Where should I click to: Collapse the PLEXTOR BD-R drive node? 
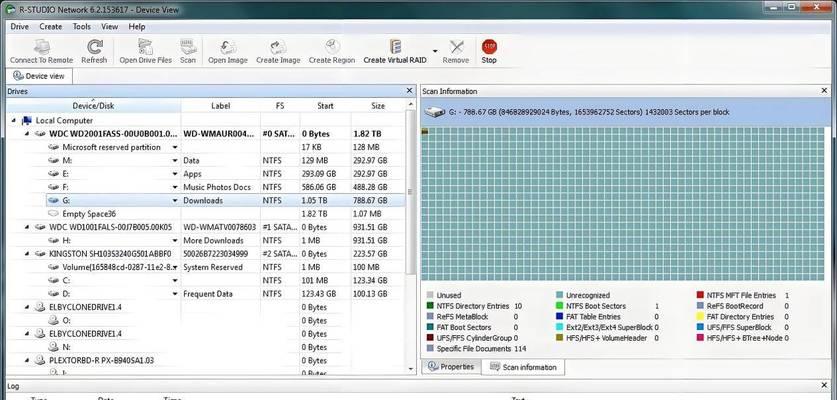click(27, 360)
